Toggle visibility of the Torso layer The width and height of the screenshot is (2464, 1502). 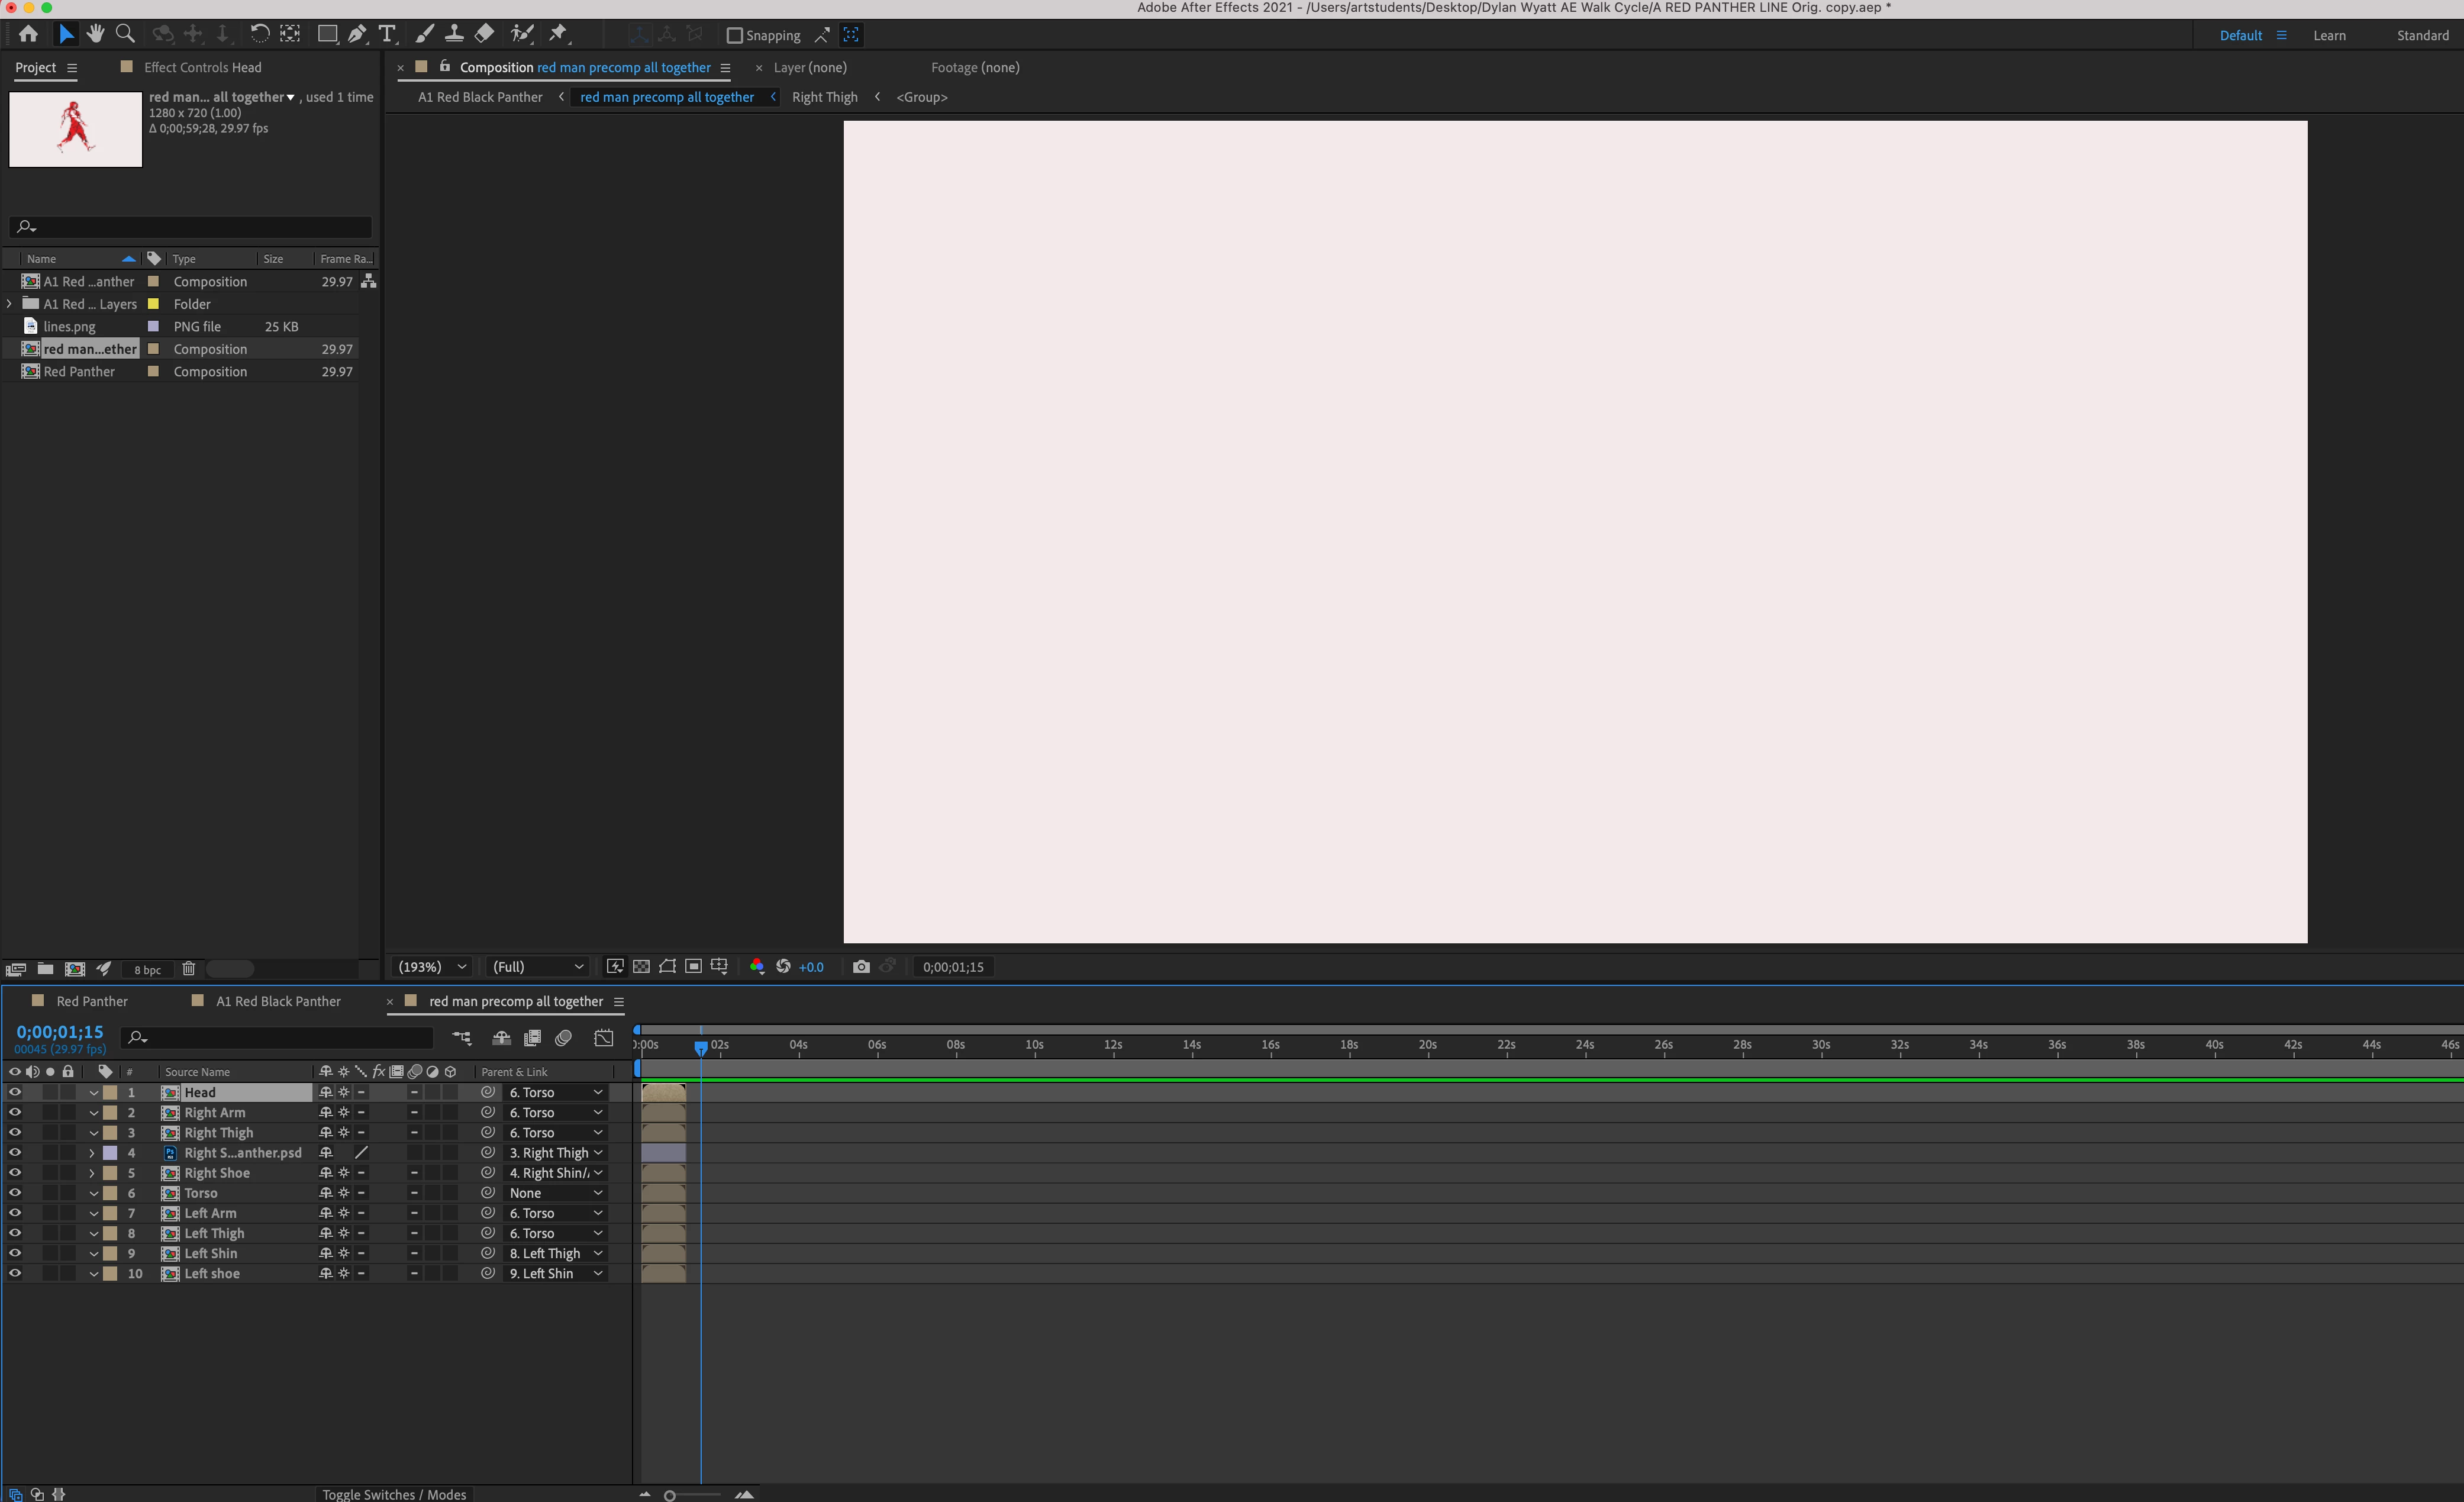pyautogui.click(x=15, y=1193)
